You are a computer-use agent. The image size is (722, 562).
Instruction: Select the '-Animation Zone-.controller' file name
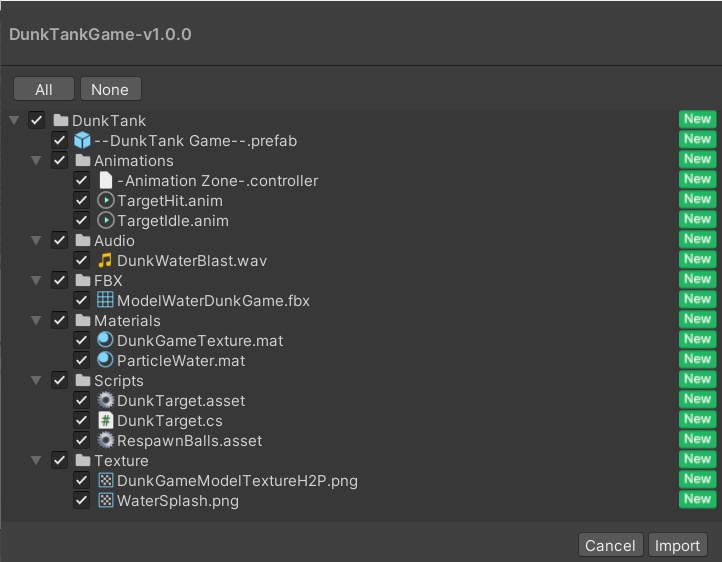click(x=217, y=181)
